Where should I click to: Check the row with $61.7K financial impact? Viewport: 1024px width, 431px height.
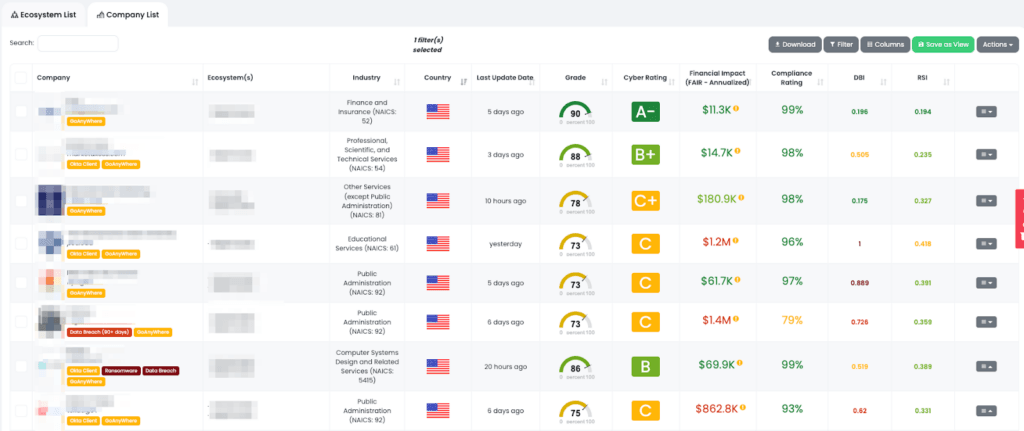point(21,283)
